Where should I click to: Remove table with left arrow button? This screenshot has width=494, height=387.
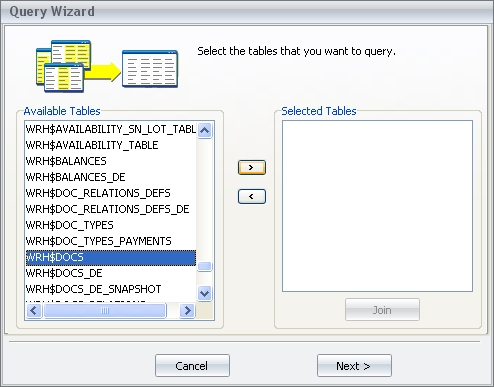[252, 196]
